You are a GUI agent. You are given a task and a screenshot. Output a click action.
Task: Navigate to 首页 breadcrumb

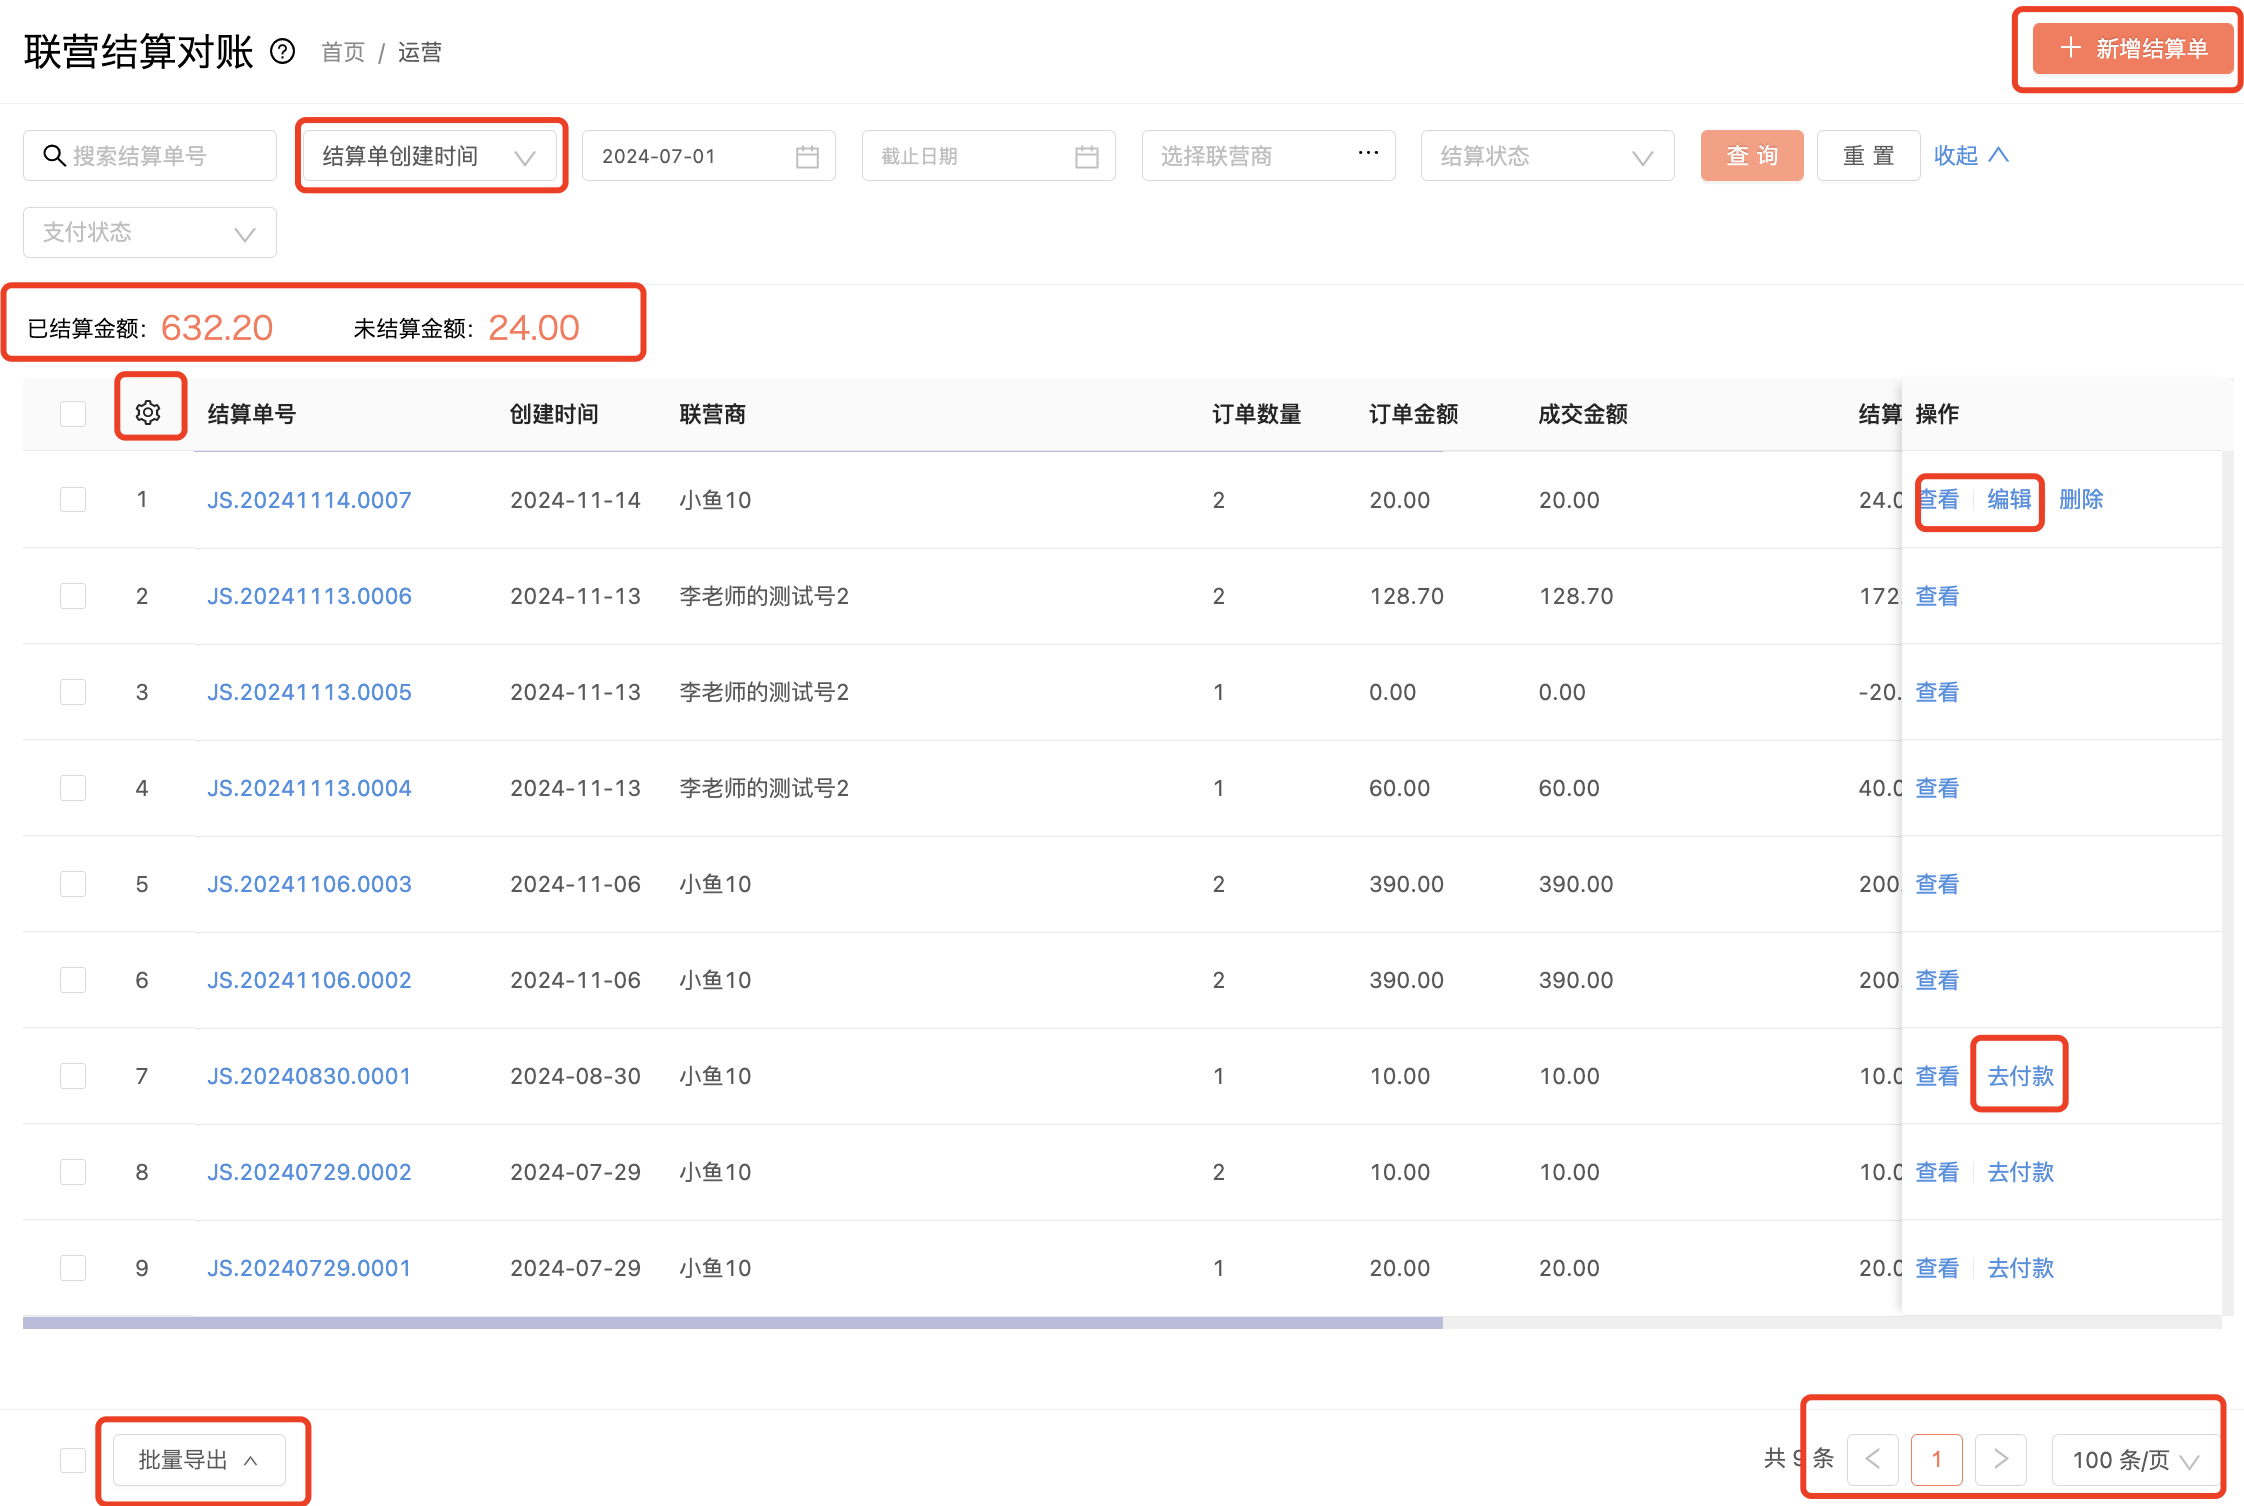[x=343, y=52]
